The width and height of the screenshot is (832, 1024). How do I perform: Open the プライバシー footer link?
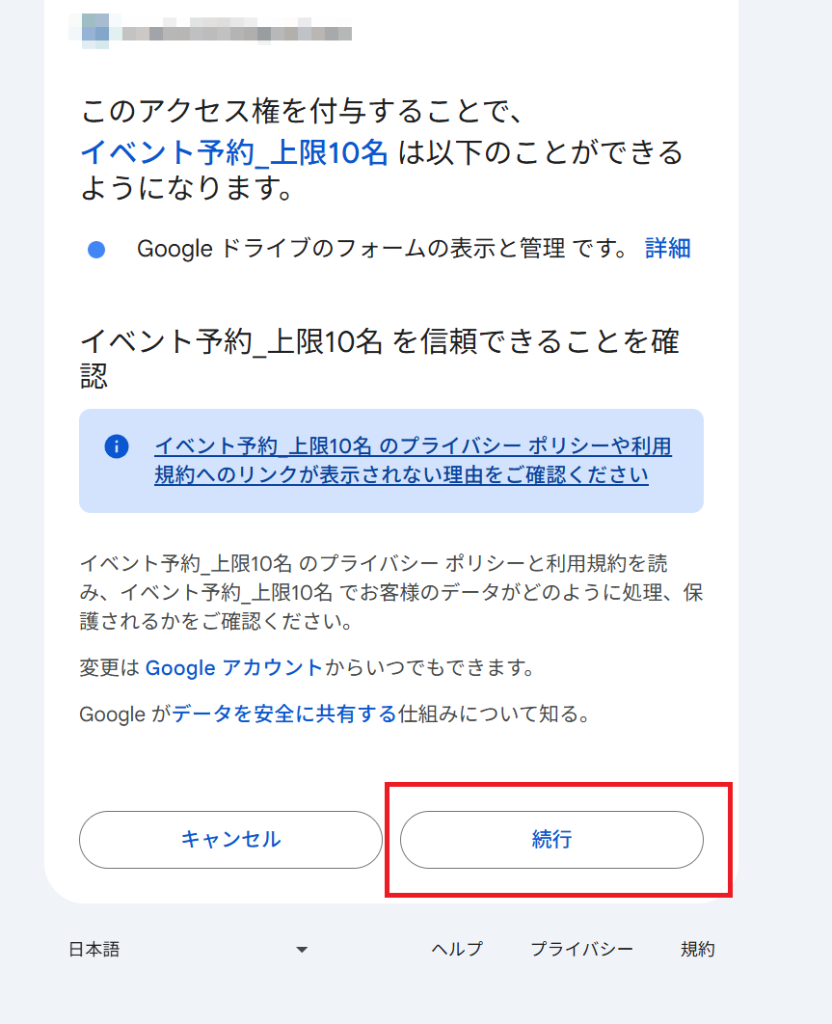click(x=581, y=949)
